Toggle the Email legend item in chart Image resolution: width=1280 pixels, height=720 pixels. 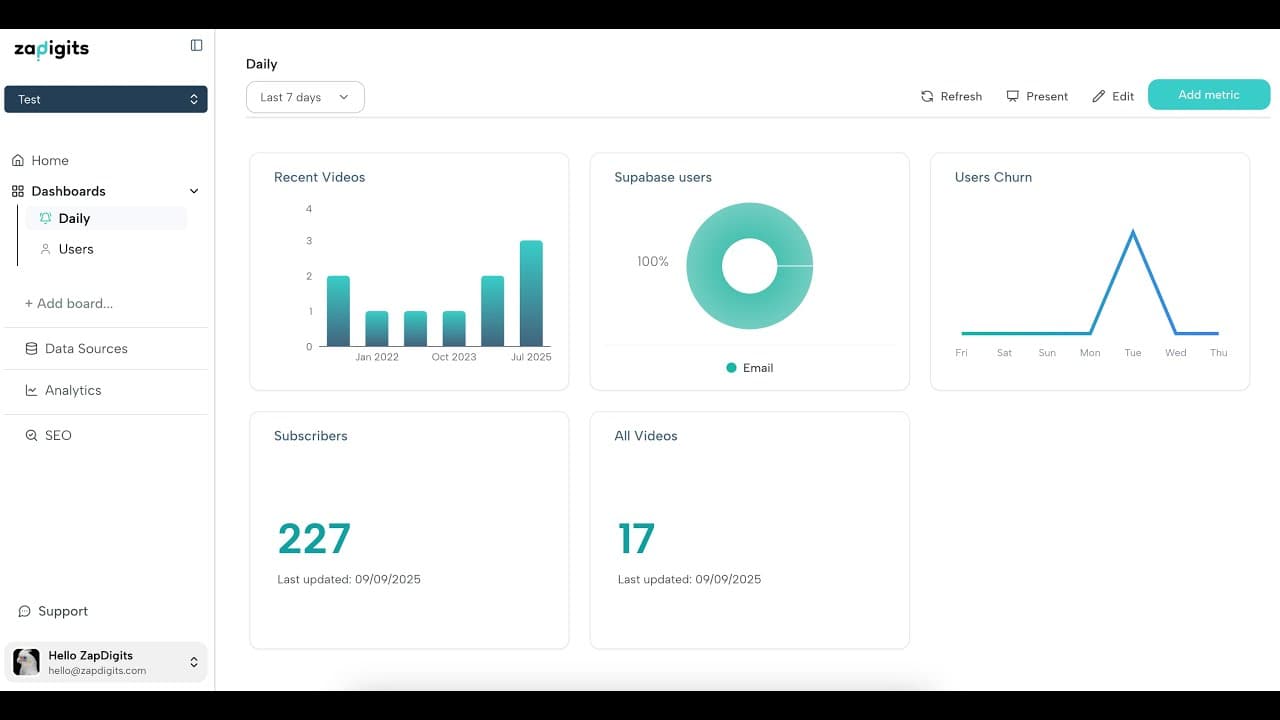pyautogui.click(x=749, y=368)
